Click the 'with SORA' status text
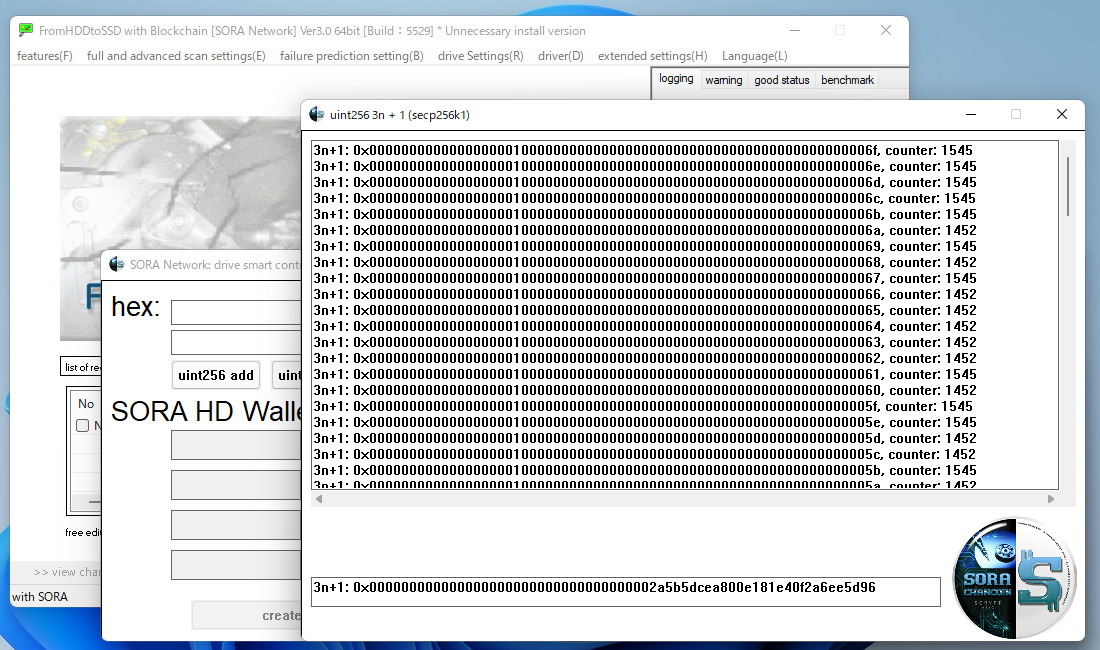Image resolution: width=1100 pixels, height=650 pixels. (40, 597)
